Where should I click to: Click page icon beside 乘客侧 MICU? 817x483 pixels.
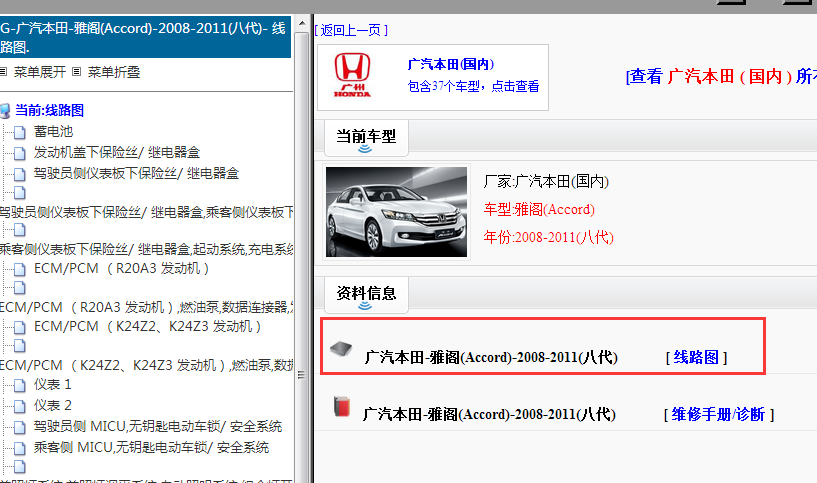coord(20,448)
